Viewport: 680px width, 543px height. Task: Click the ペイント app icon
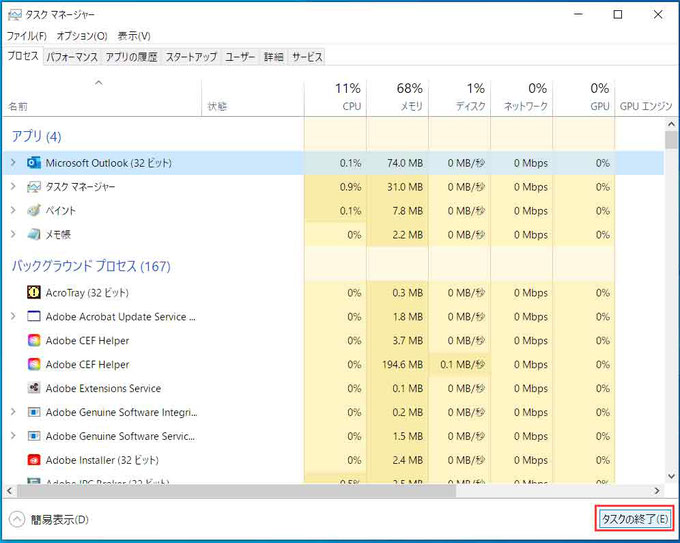[x=34, y=210]
